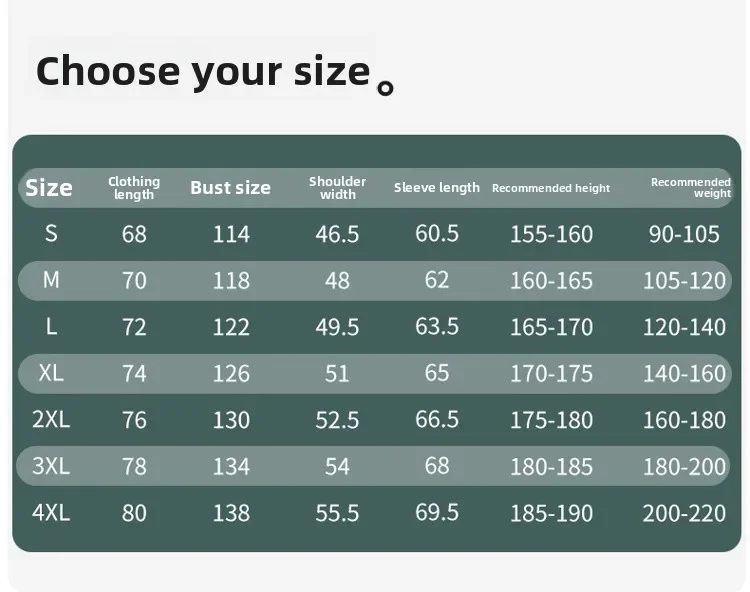
Task: Click the sleeve length value 66.5
Action: [437, 419]
